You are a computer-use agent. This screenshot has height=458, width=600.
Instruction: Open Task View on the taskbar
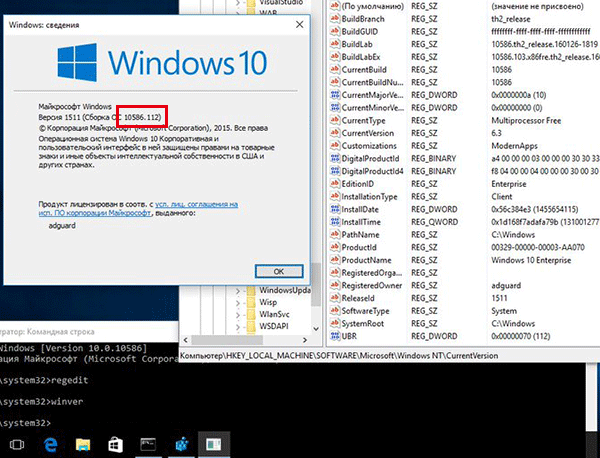pos(17,445)
